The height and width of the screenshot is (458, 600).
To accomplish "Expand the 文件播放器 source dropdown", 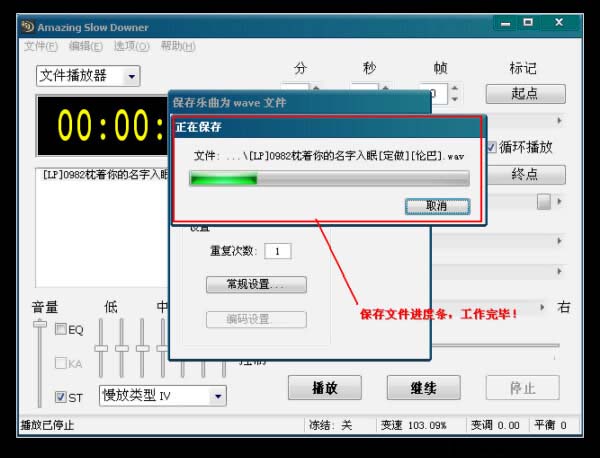I will pos(132,76).
